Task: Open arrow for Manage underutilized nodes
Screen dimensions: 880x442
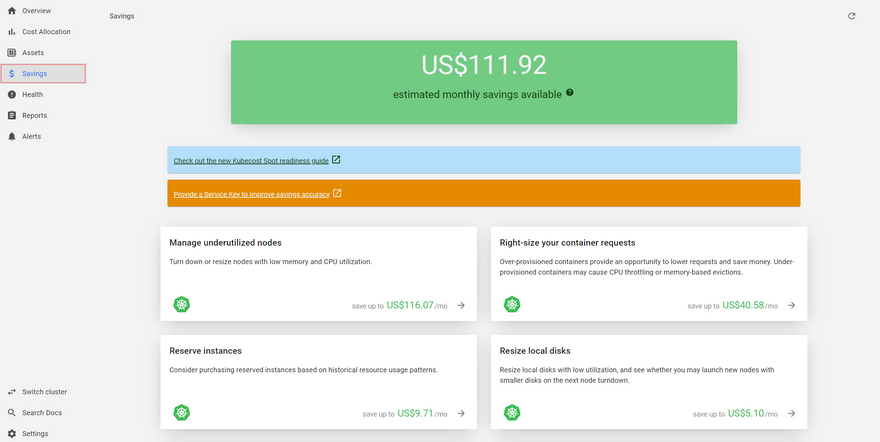Action: [x=461, y=305]
